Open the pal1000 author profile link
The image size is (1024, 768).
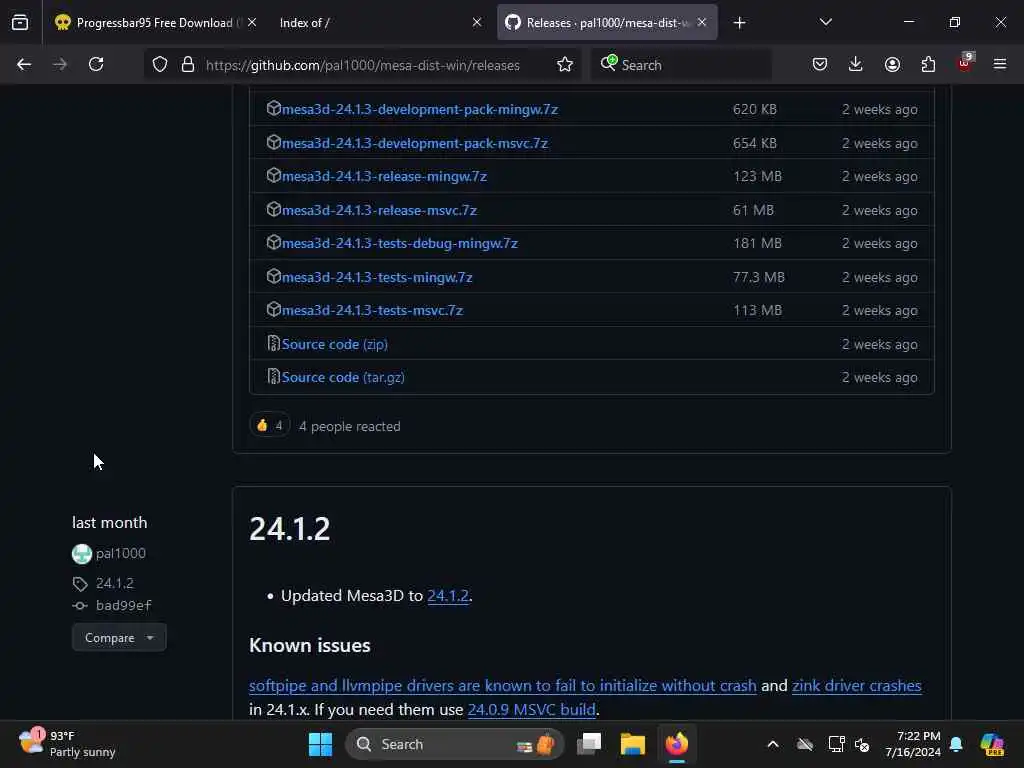click(121, 553)
